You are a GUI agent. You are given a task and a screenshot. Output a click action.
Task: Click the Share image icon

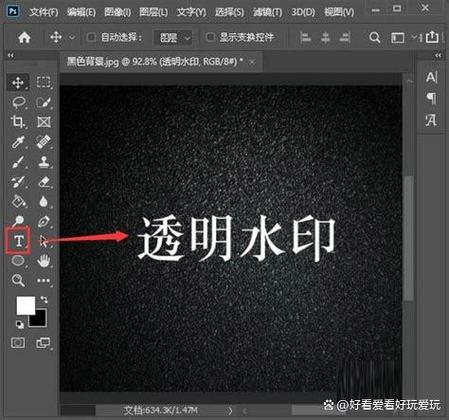tap(432, 37)
